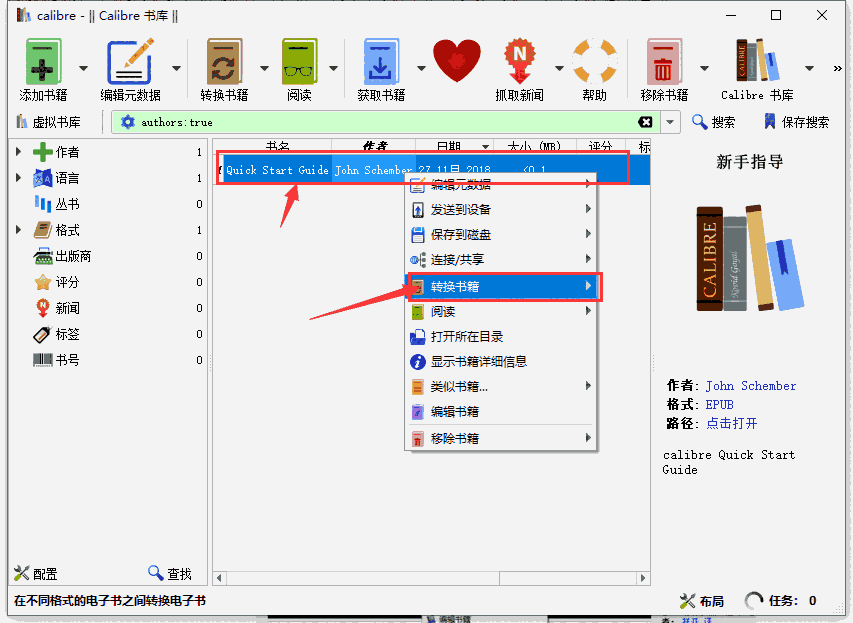The image size is (853, 623).
Task: Click the 转换书籍 toolbar icon
Action: click(224, 61)
